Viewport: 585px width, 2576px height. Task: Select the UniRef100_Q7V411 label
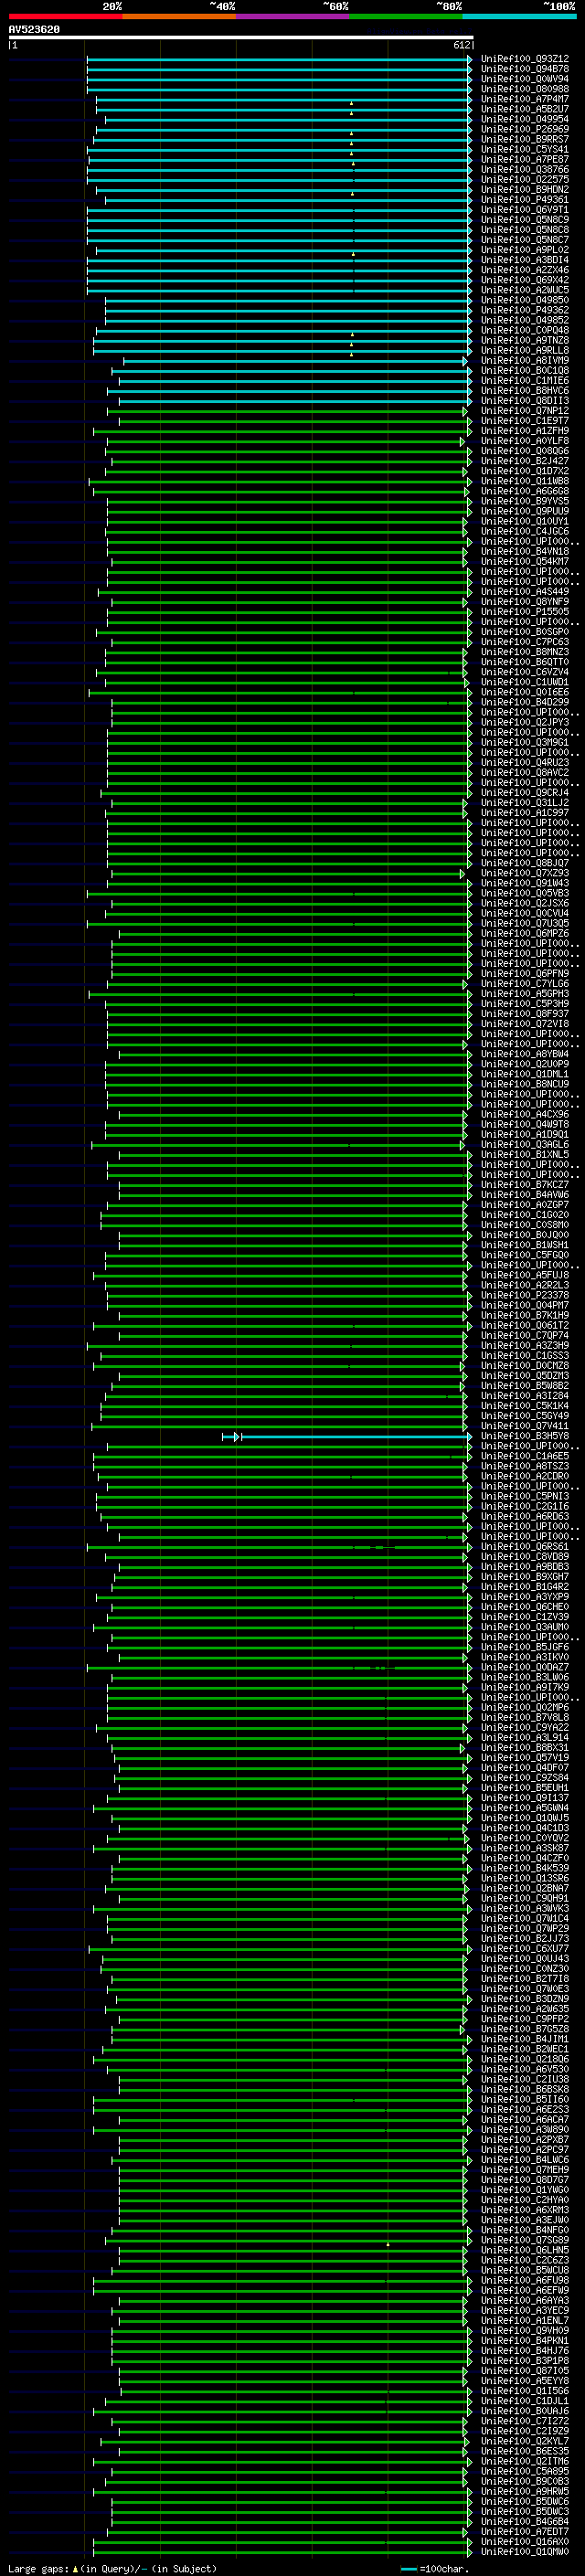(525, 1427)
